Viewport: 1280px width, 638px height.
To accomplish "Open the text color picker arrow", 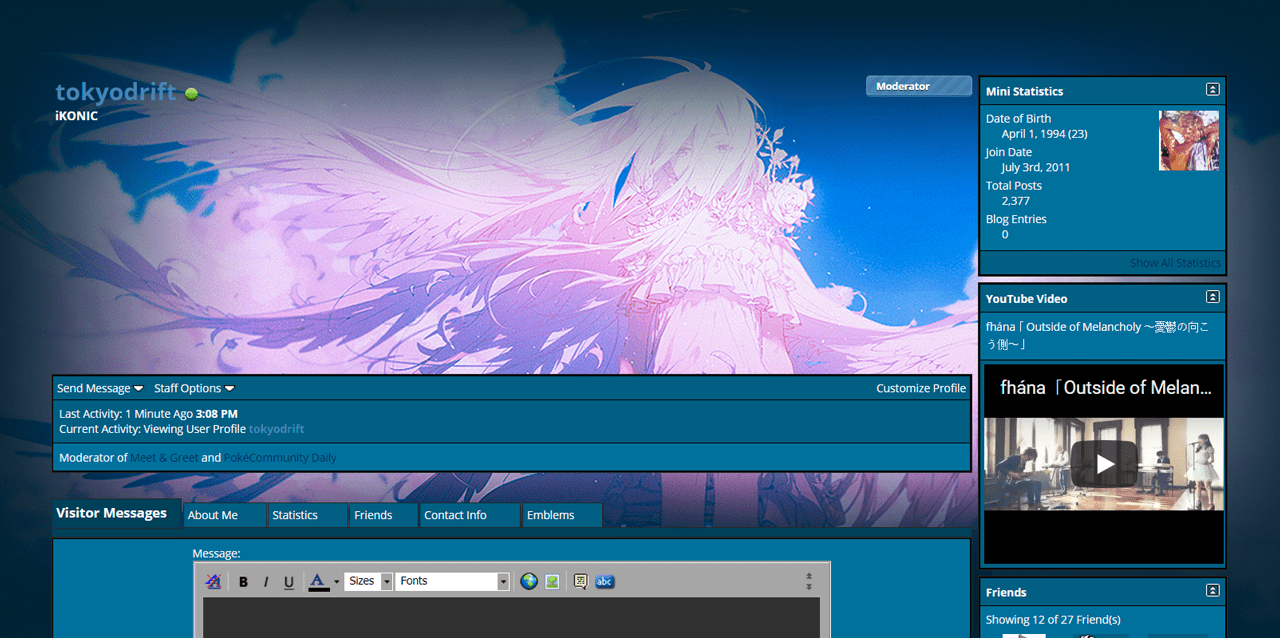I will (x=337, y=581).
